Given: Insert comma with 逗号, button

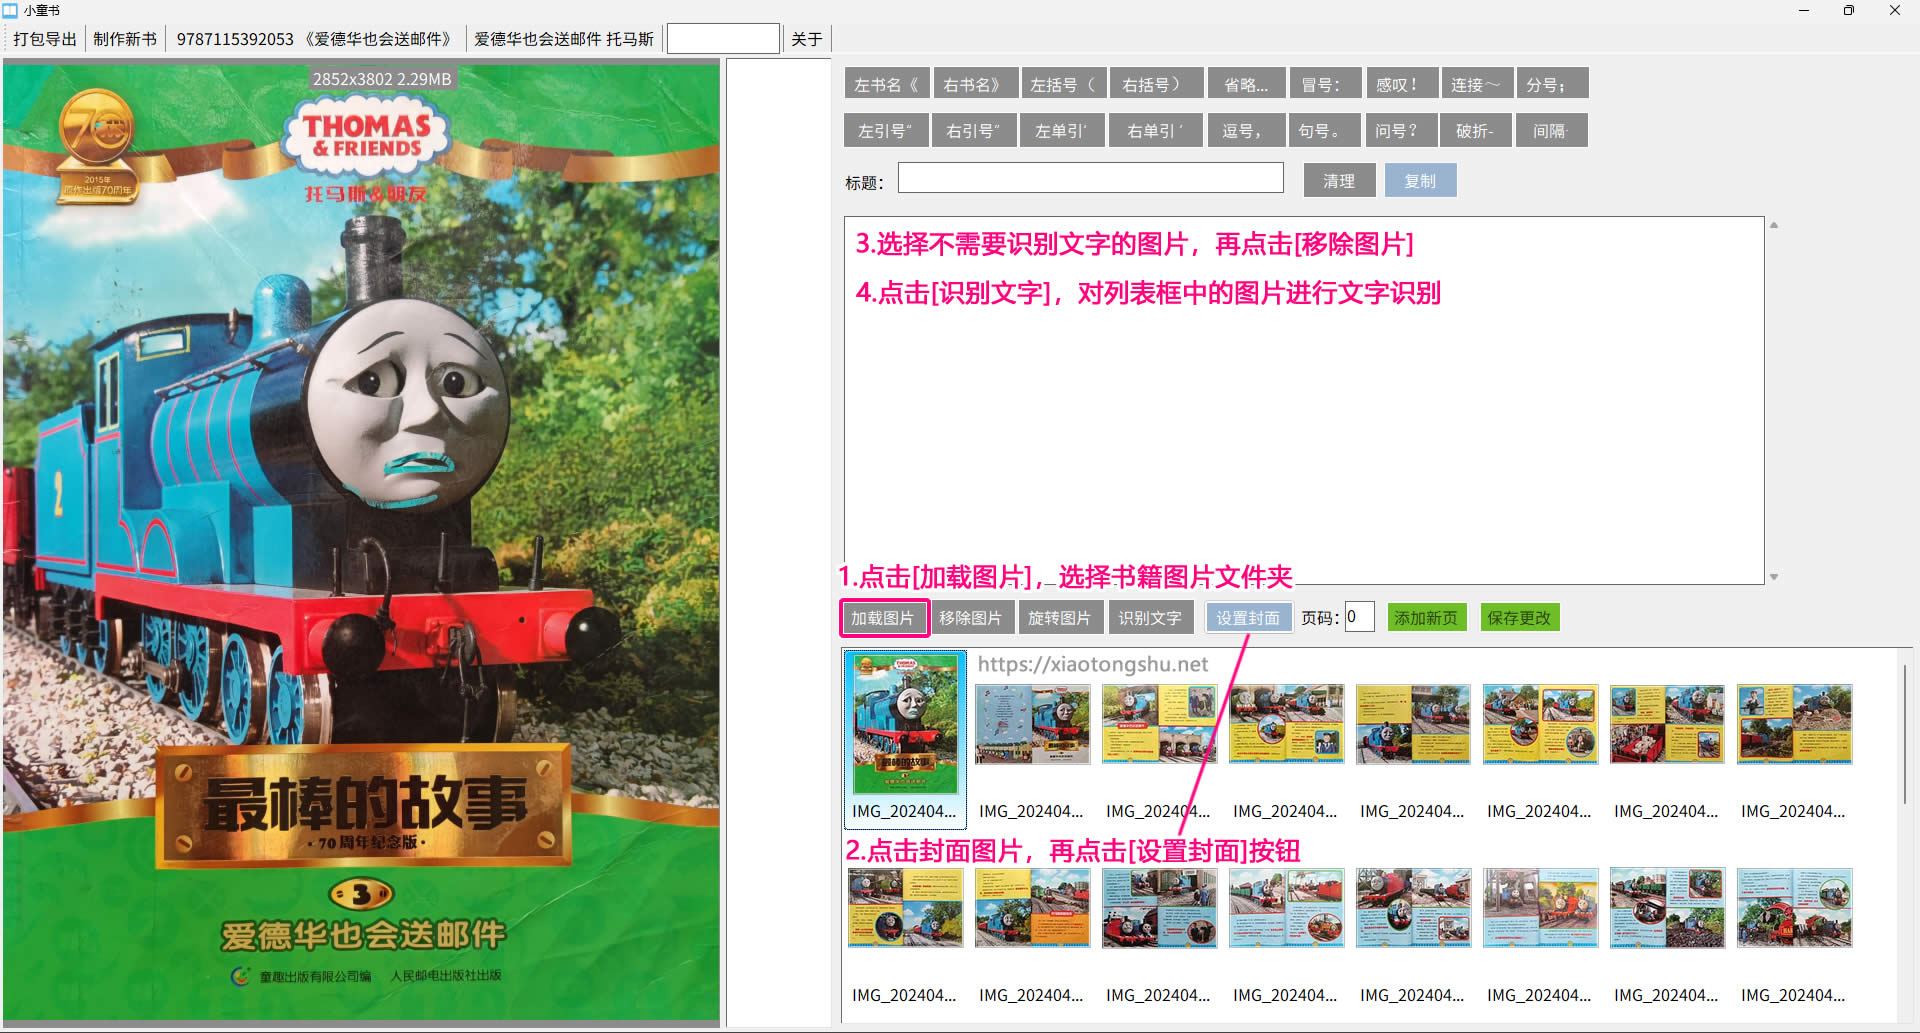Looking at the screenshot, I should click(1246, 130).
